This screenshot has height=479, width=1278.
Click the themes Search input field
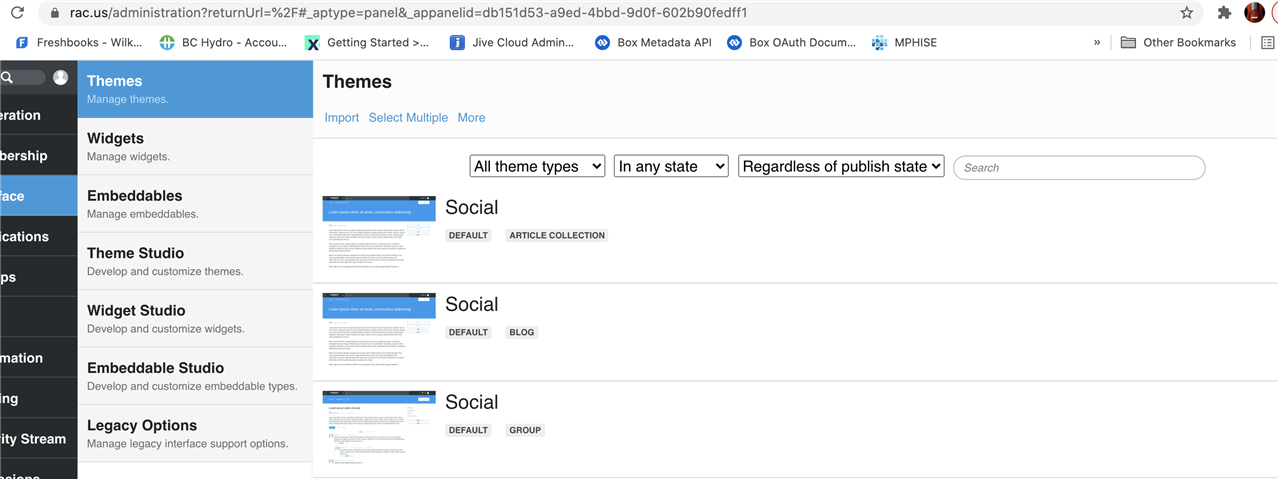[1079, 167]
